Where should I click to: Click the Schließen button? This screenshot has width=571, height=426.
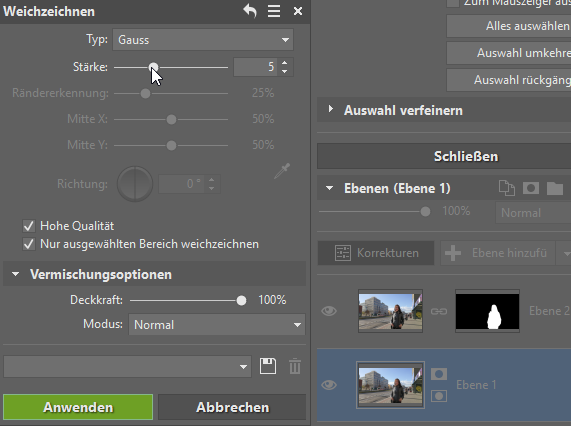click(444, 156)
